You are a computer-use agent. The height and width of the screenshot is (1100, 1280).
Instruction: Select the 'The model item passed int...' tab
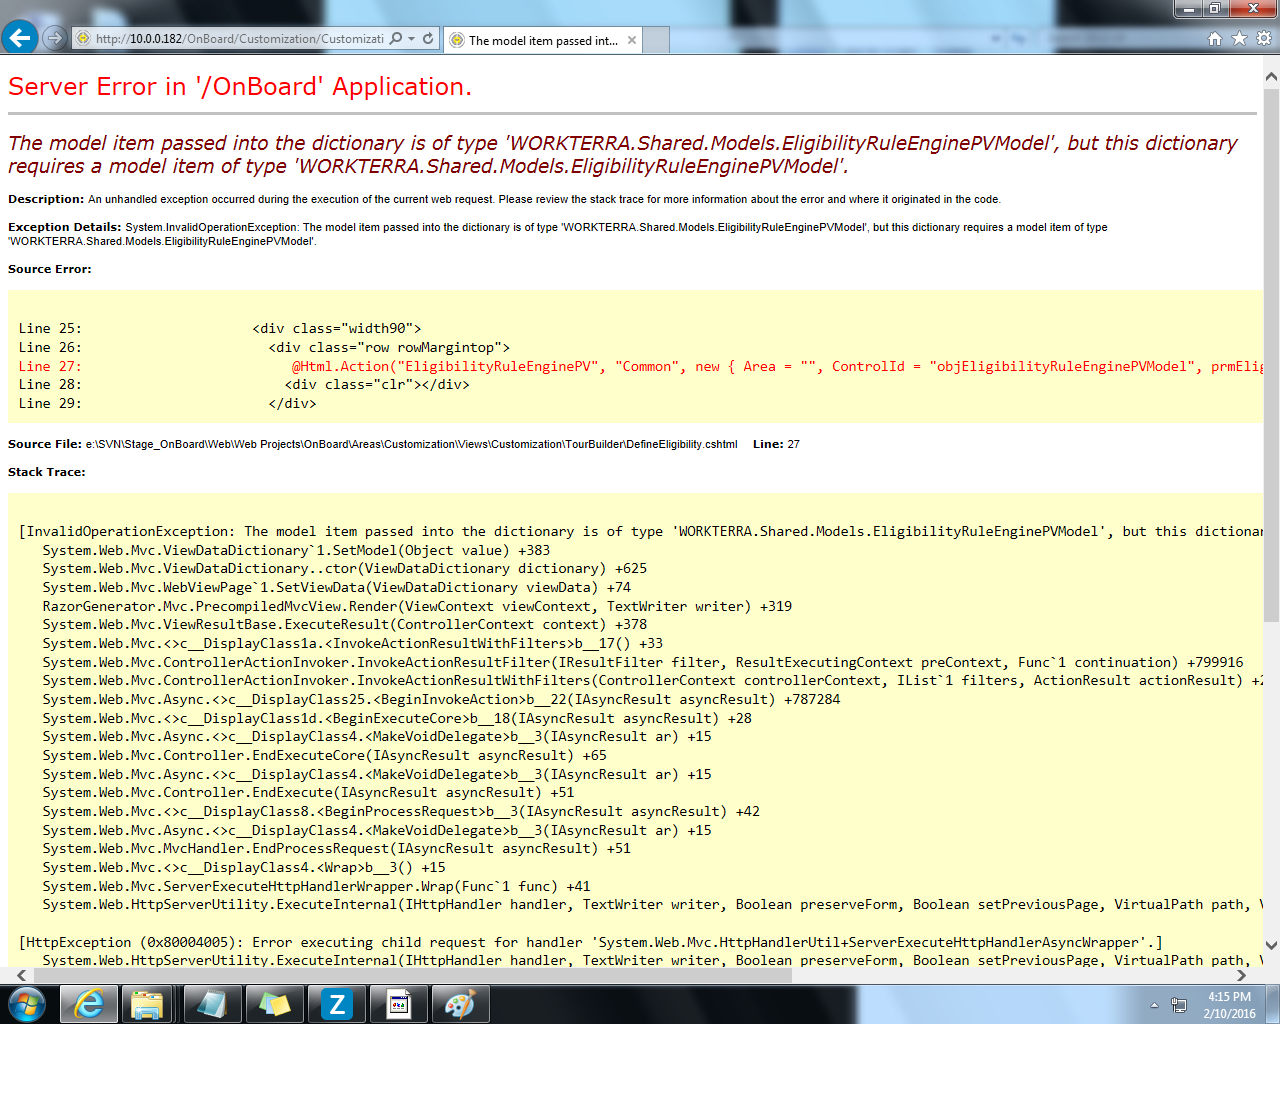542,41
